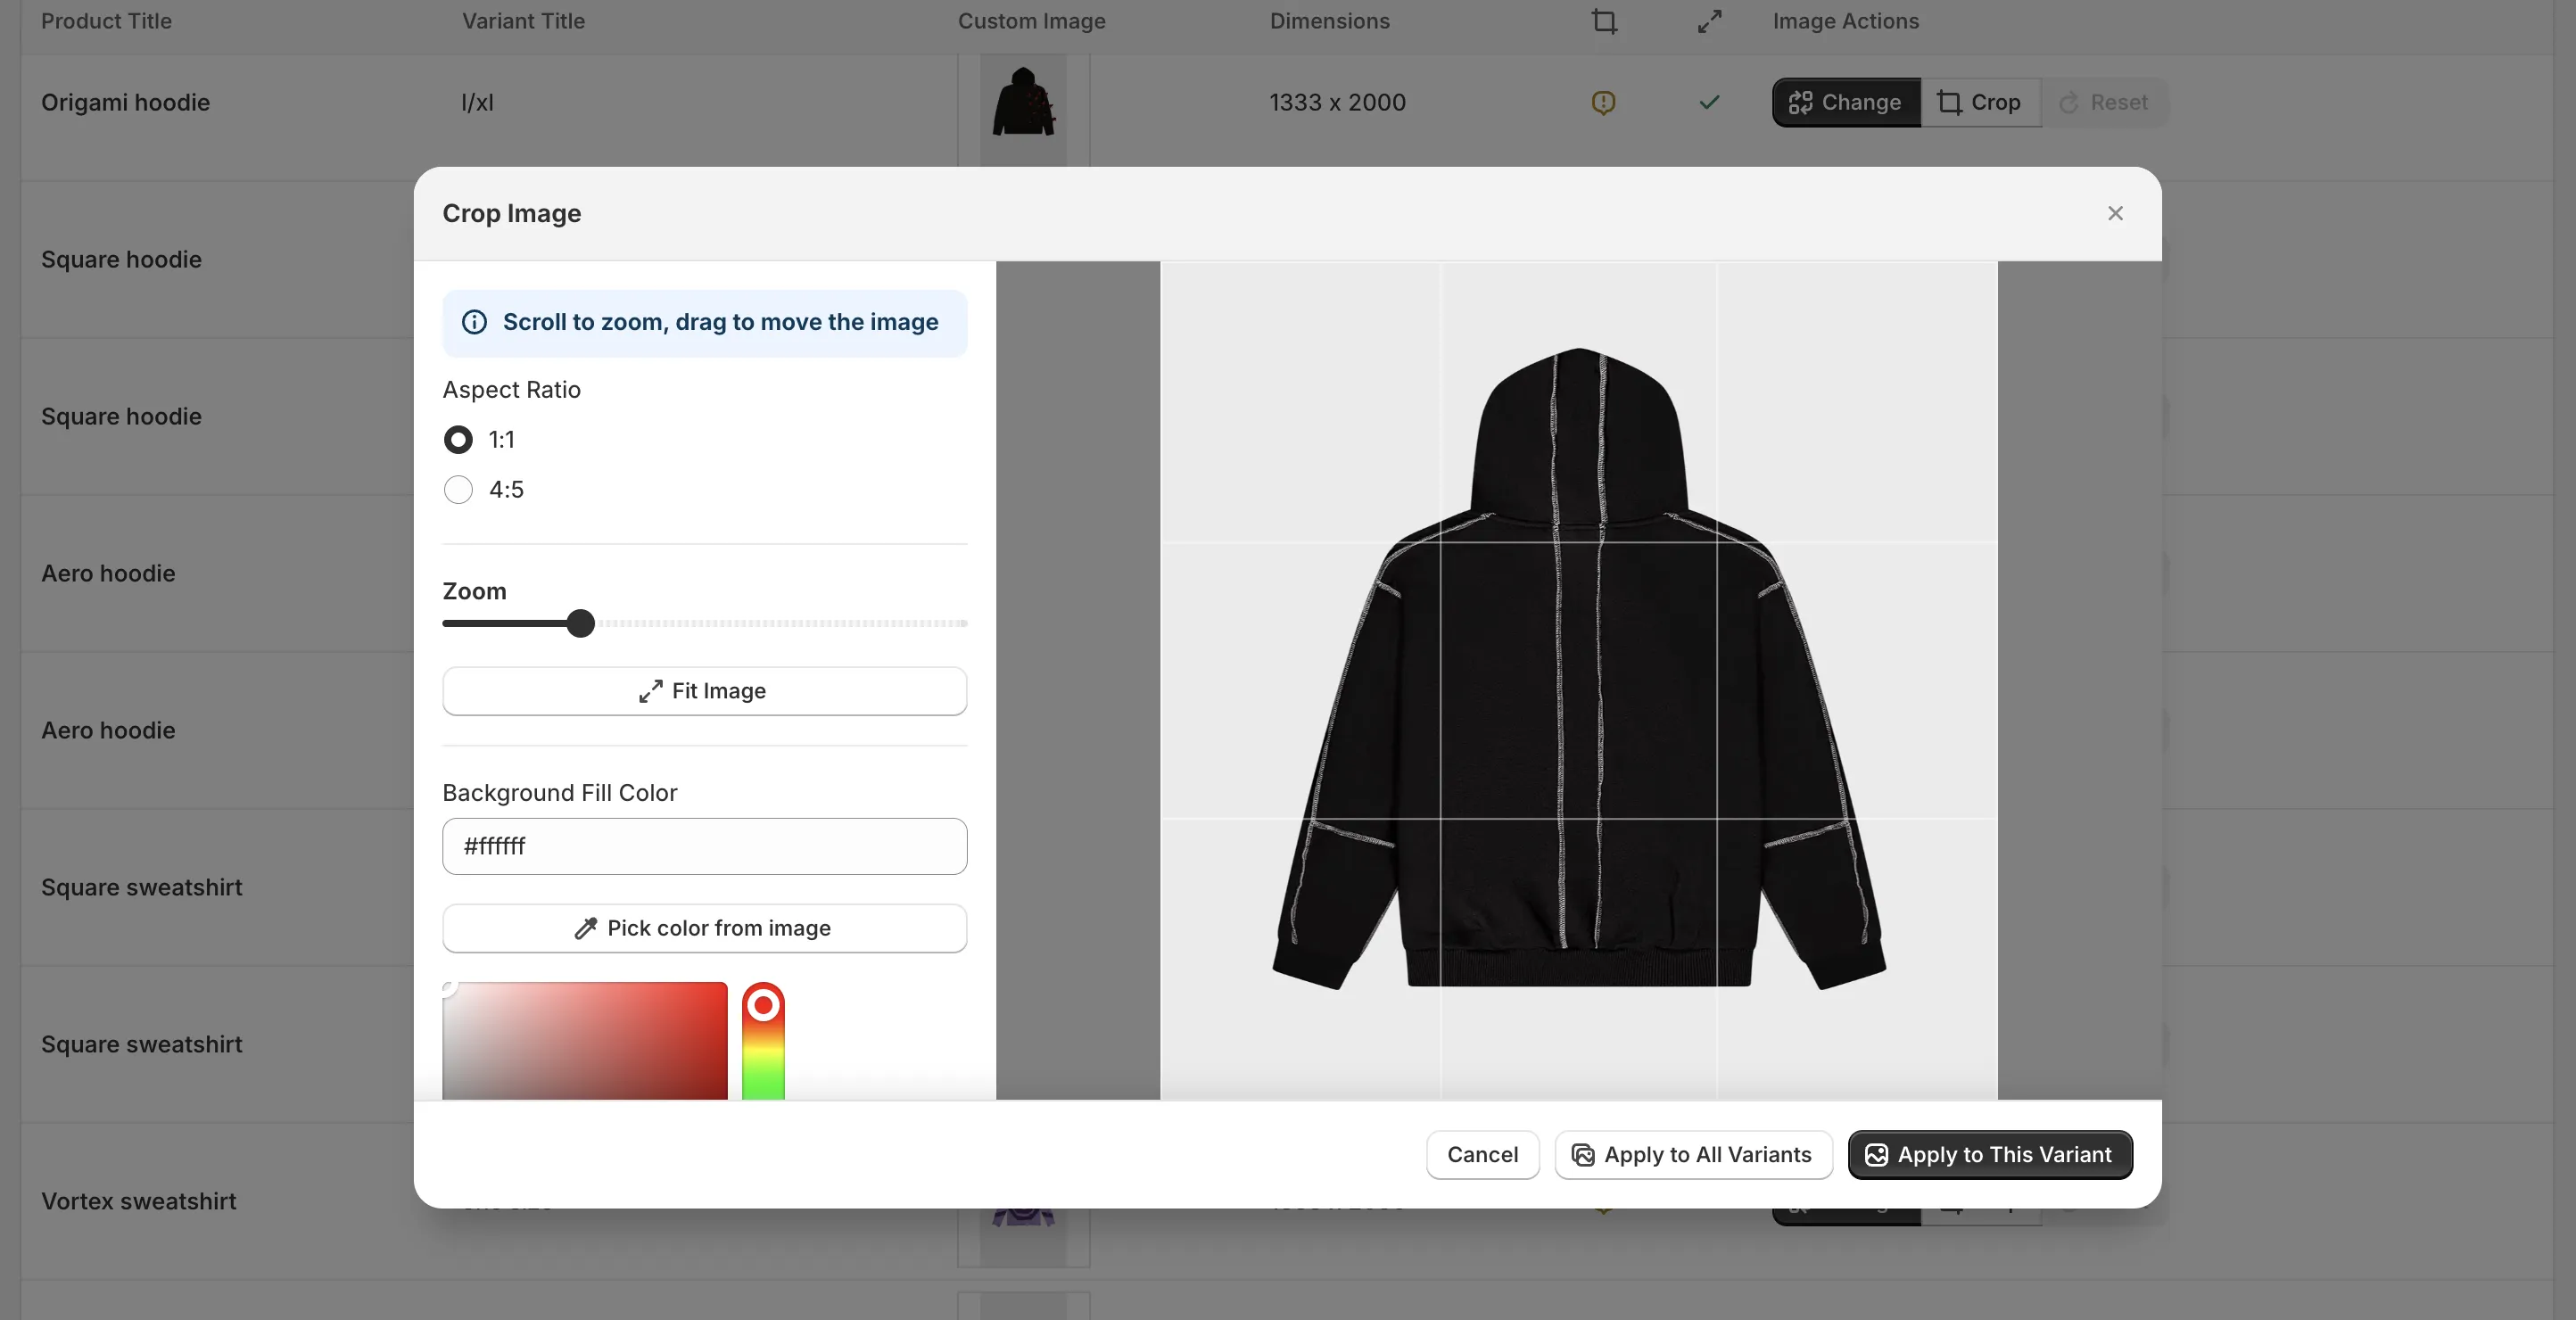Click the Change button for Origami hoodie
The height and width of the screenshot is (1320, 2576).
pos(1845,102)
